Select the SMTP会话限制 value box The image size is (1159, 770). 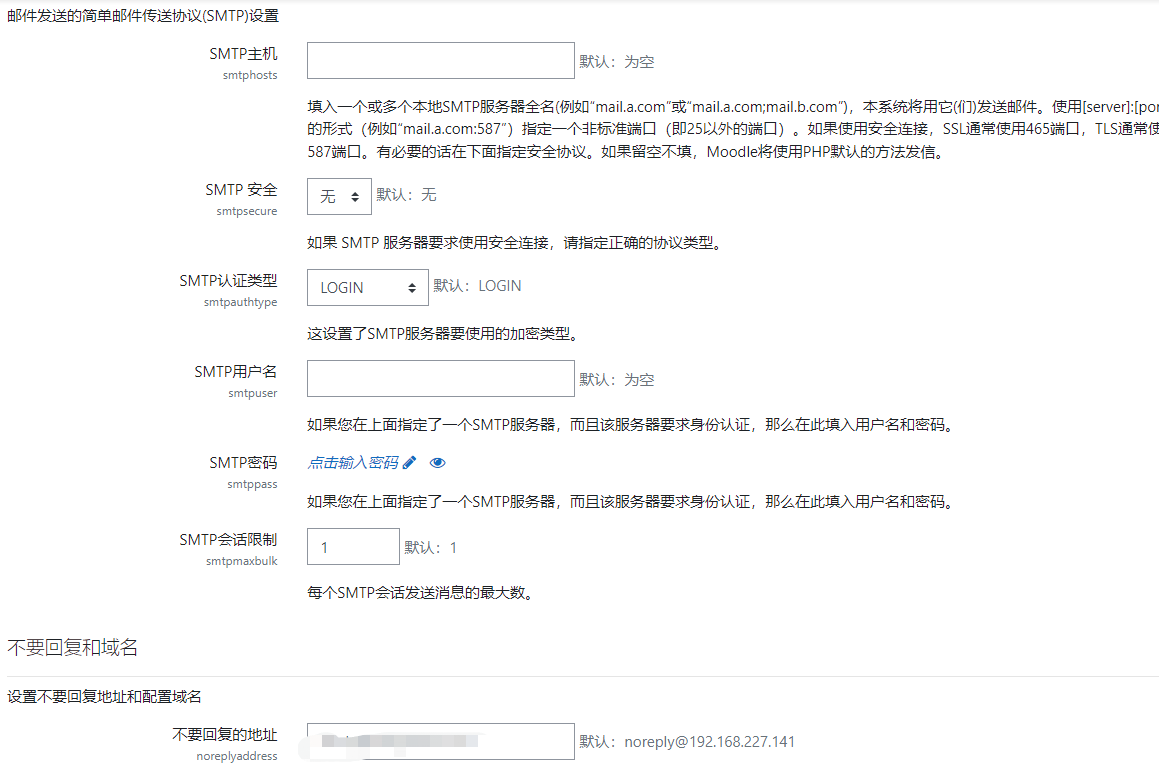click(x=353, y=546)
